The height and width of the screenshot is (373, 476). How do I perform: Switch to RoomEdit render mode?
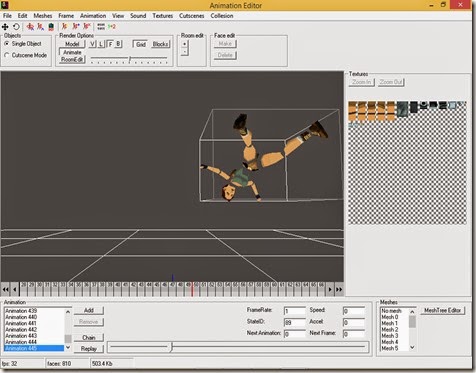(x=72, y=60)
